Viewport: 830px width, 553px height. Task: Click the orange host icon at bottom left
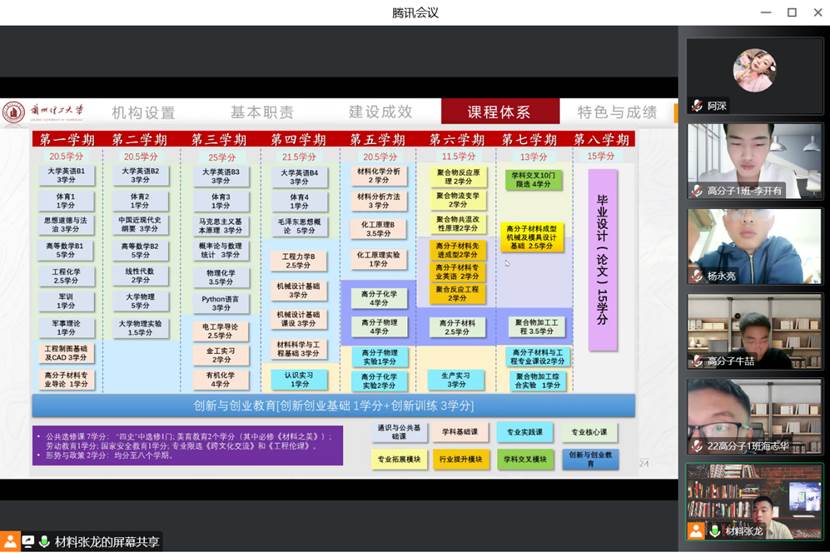(x=10, y=541)
